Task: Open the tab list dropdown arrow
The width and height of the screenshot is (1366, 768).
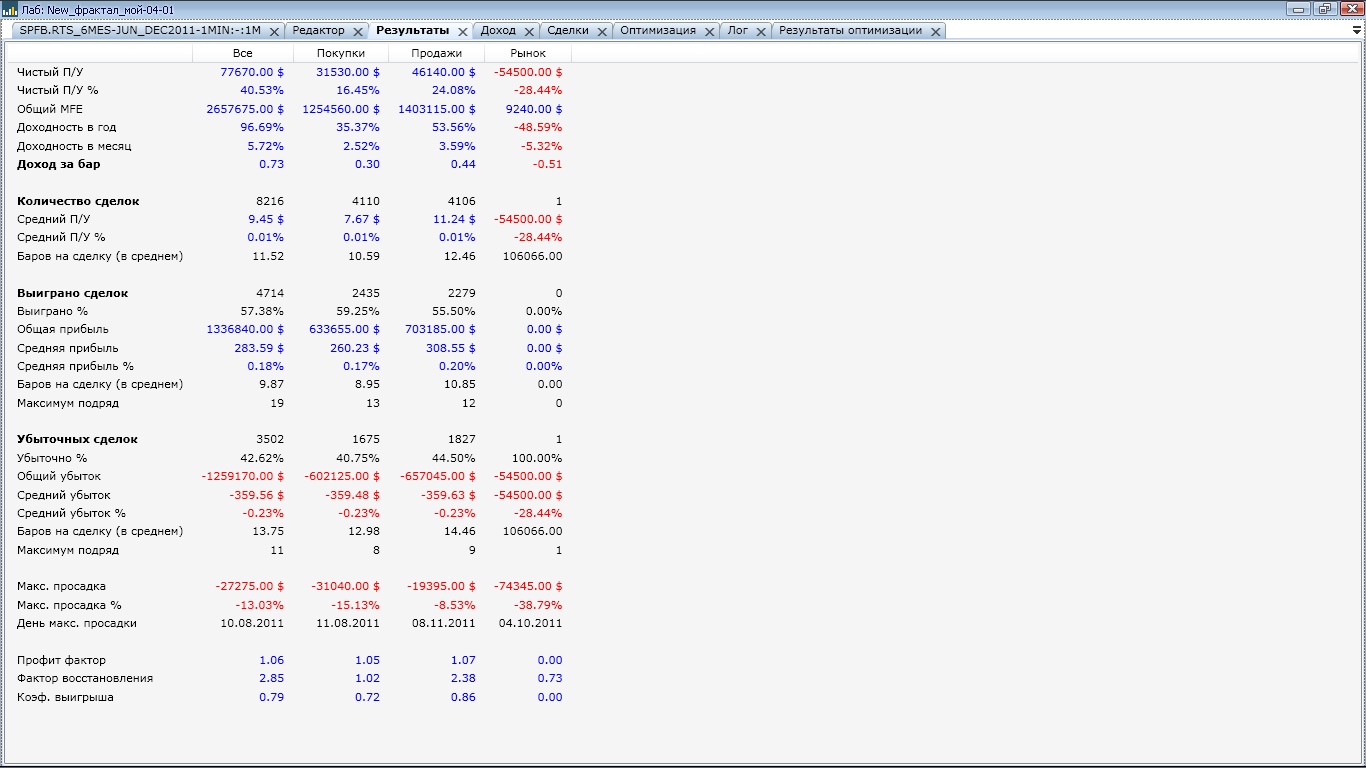Action: pos(1357,31)
